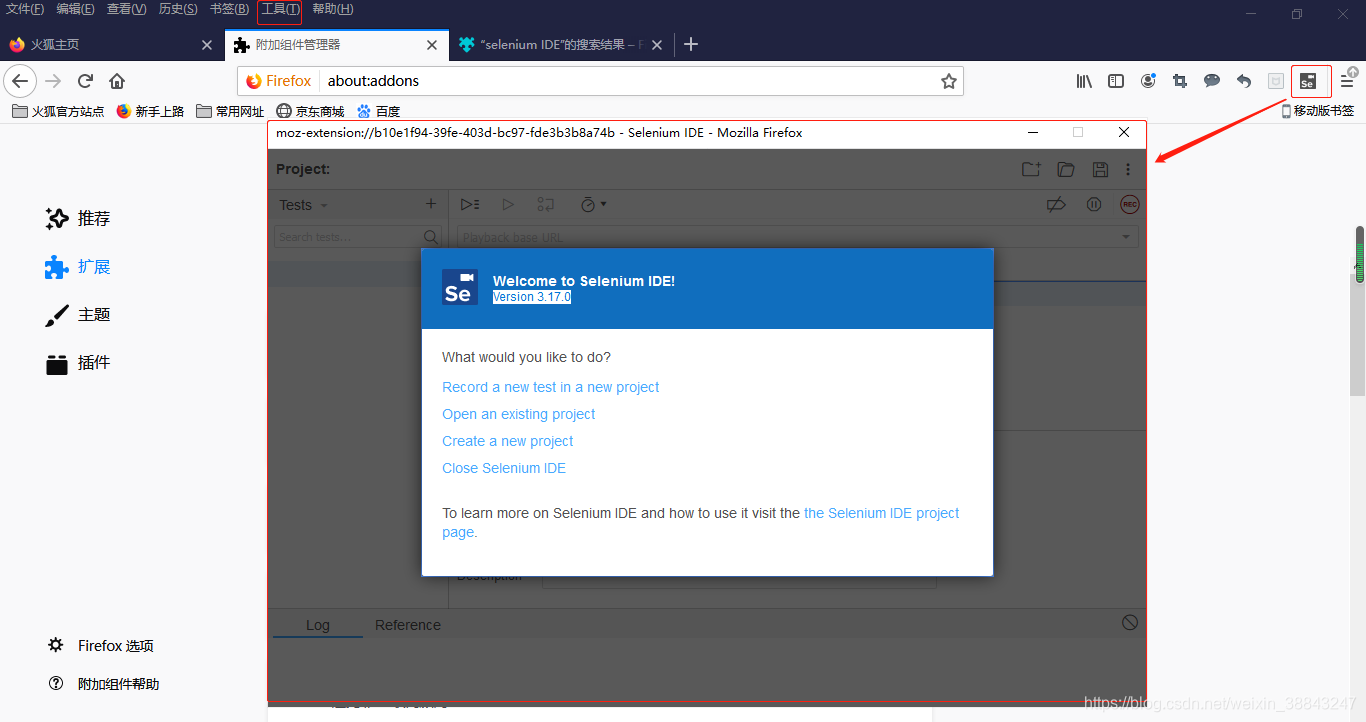Create new project icon in Selenium IDE
The width and height of the screenshot is (1366, 722).
1031,169
